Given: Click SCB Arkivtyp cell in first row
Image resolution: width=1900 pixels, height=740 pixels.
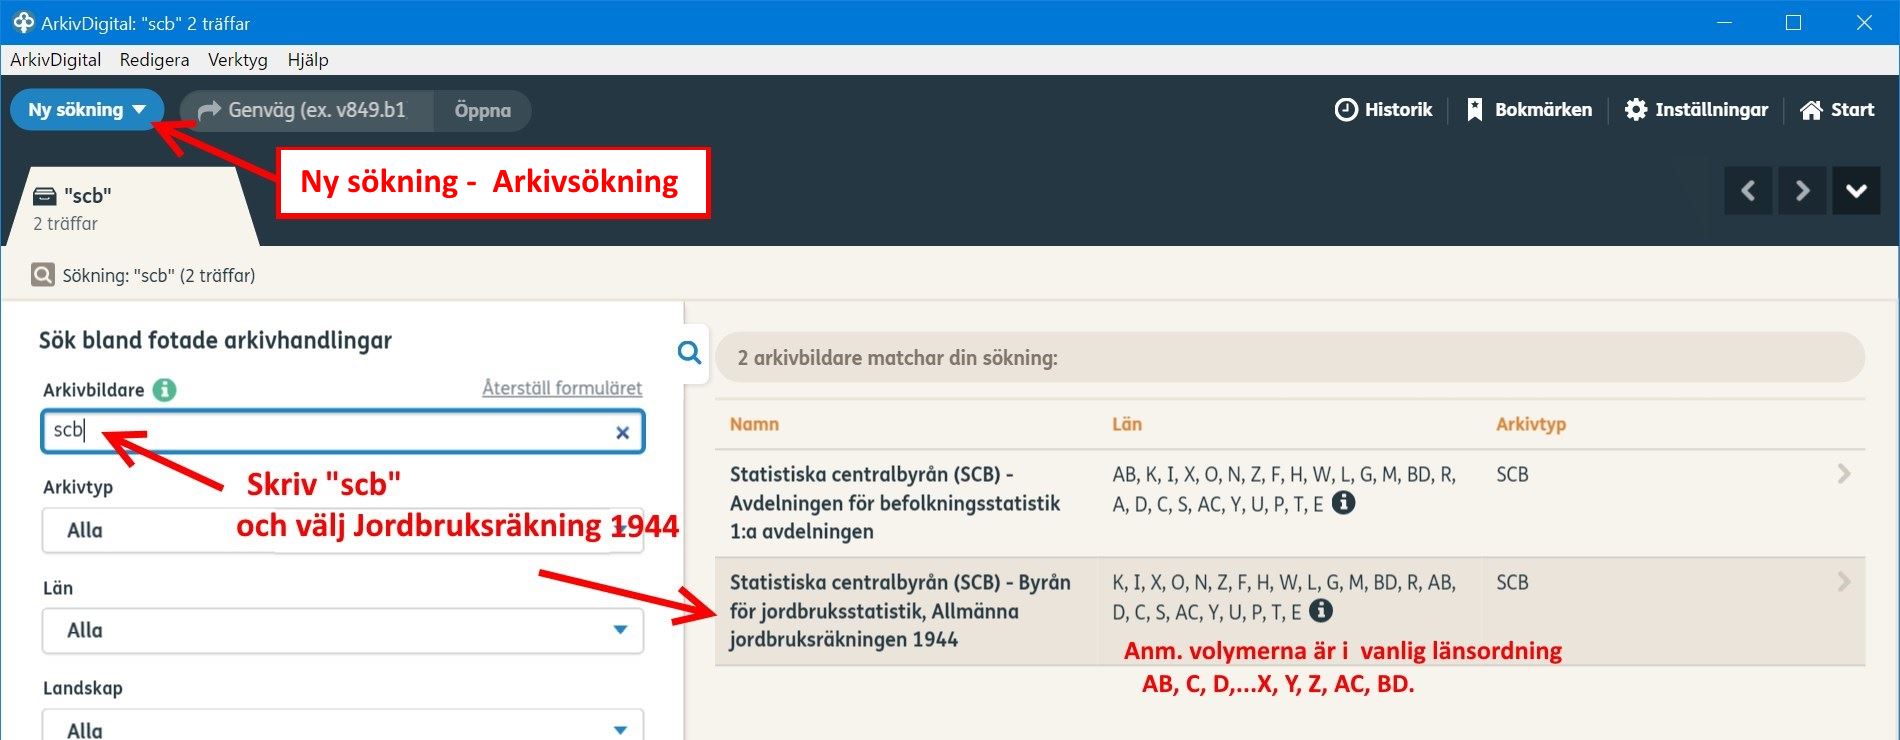Looking at the screenshot, I should (x=1512, y=475).
